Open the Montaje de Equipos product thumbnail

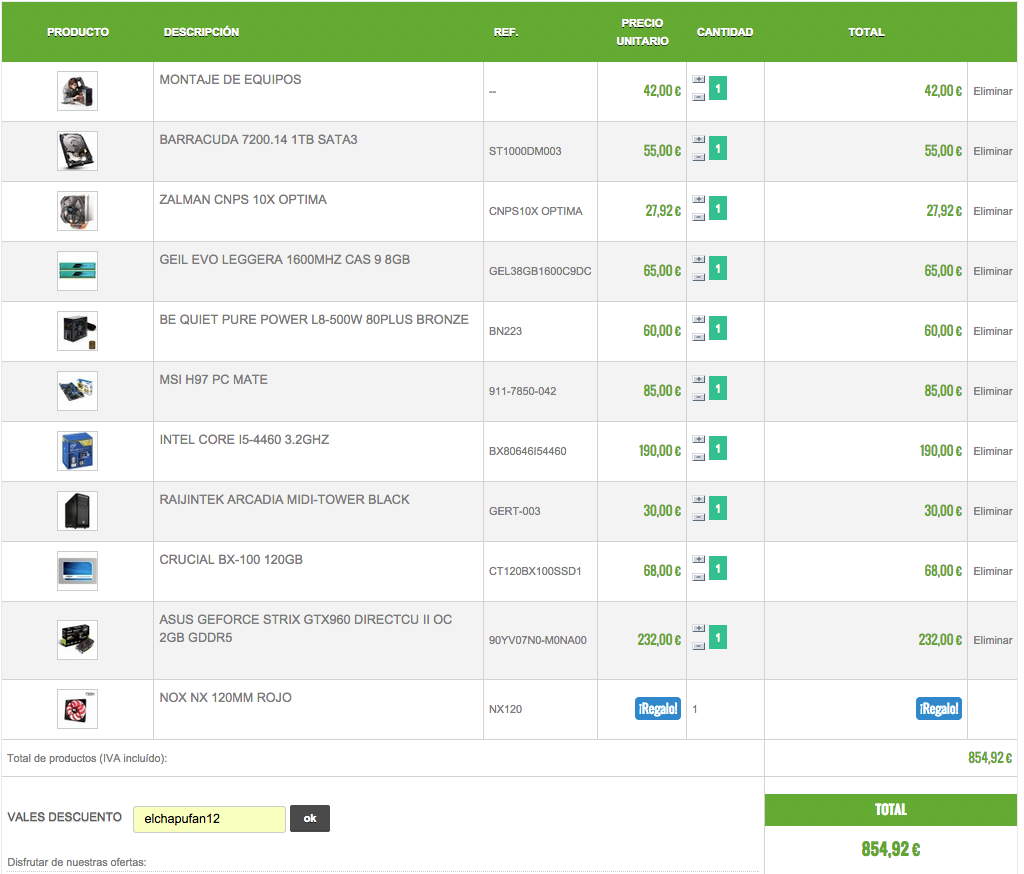[x=77, y=91]
